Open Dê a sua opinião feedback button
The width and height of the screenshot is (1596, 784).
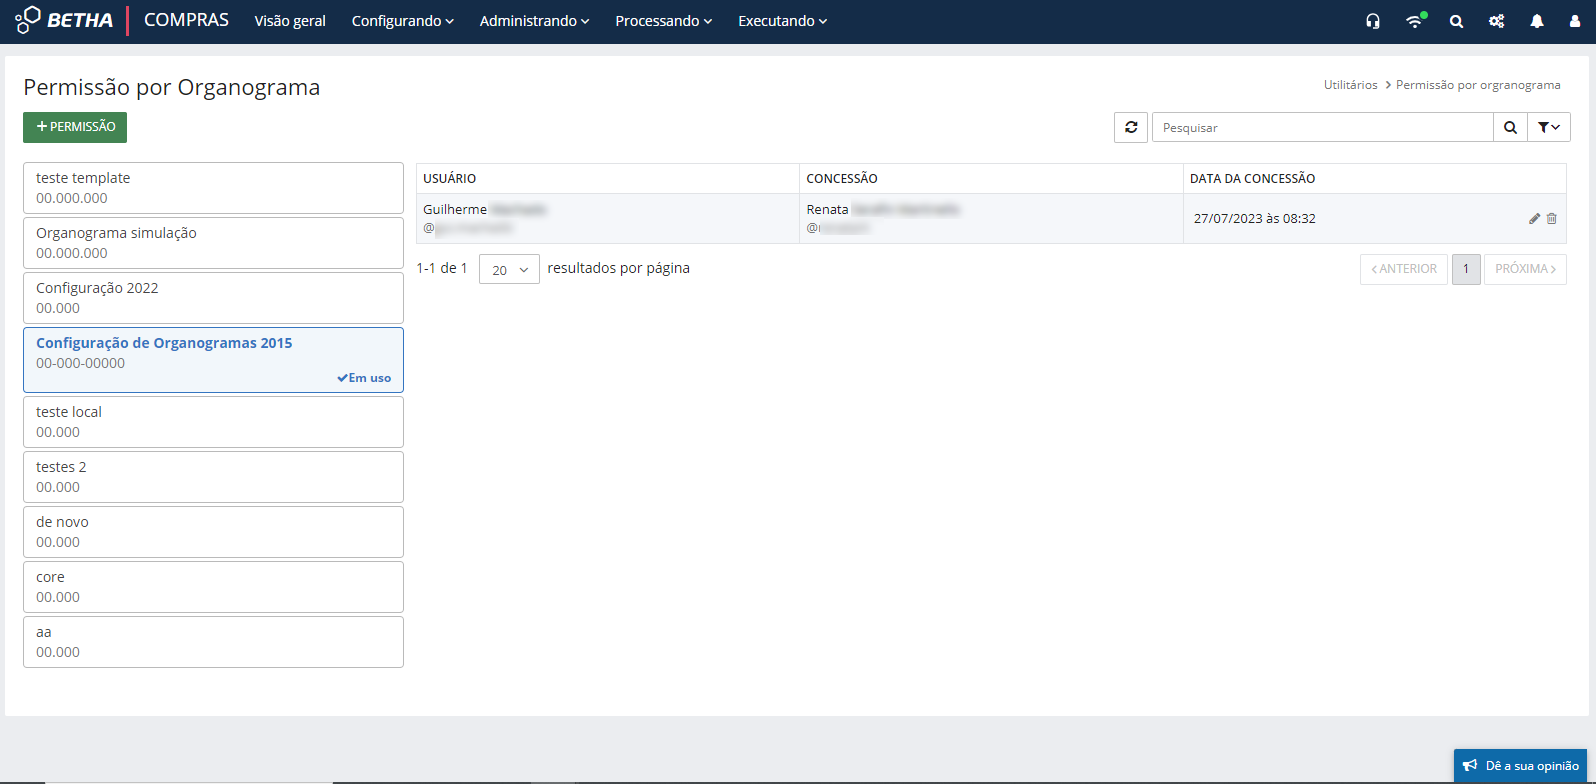1520,766
